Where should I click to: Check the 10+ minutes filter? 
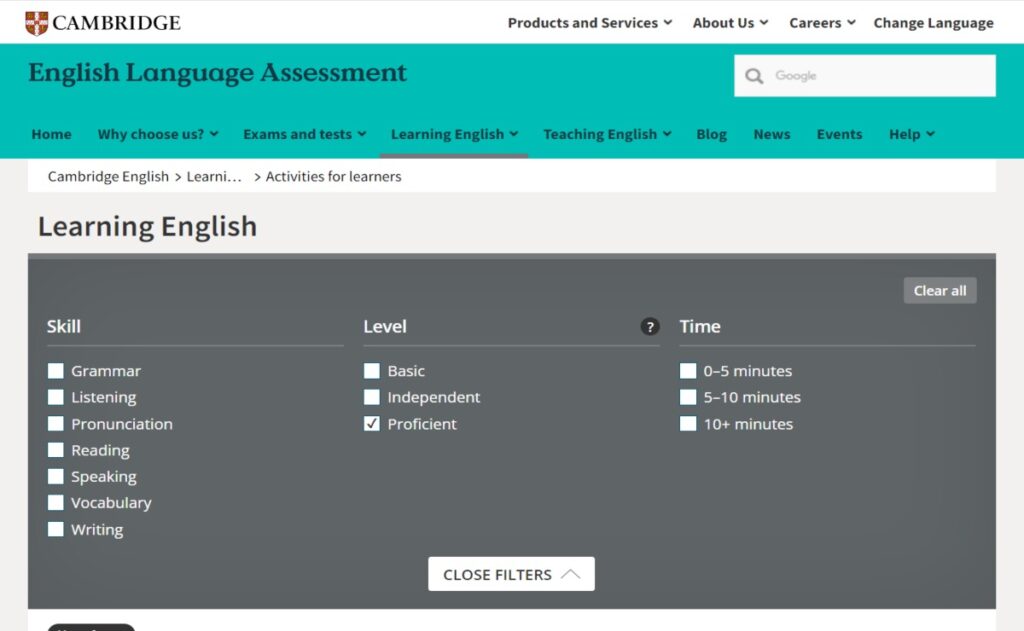[x=688, y=424]
